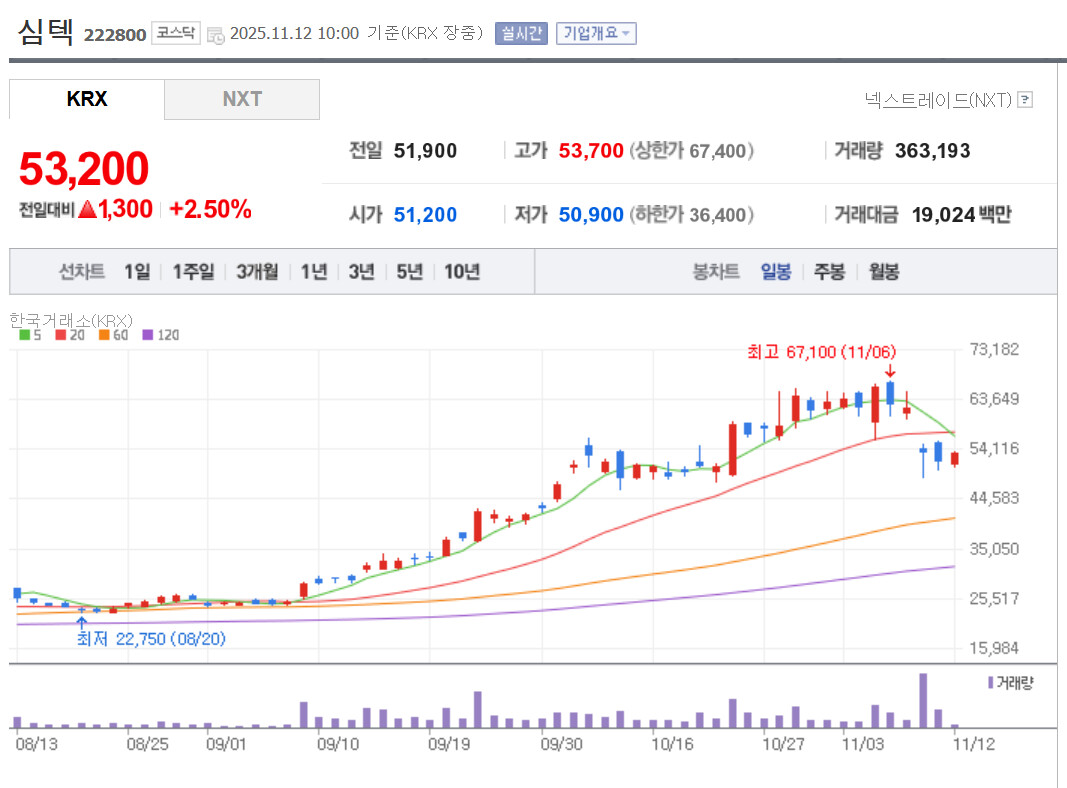Show the 3개월 line chart
The image size is (1067, 788).
pyautogui.click(x=257, y=272)
